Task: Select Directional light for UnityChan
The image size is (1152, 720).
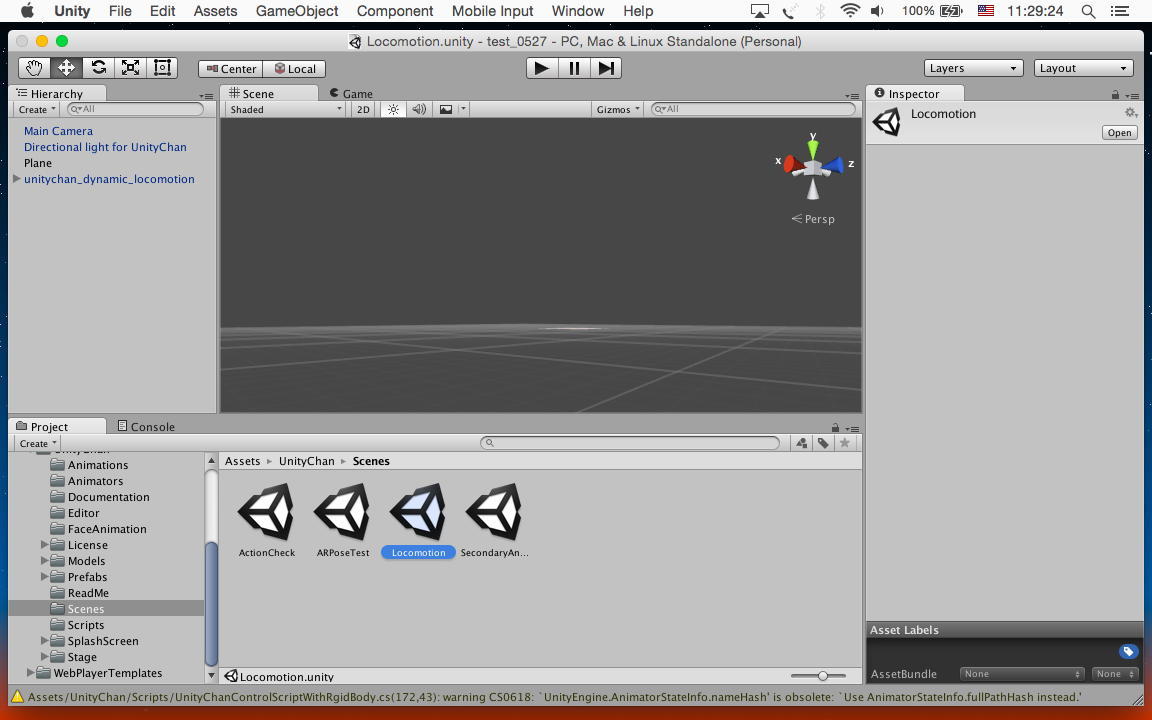Action: point(105,147)
